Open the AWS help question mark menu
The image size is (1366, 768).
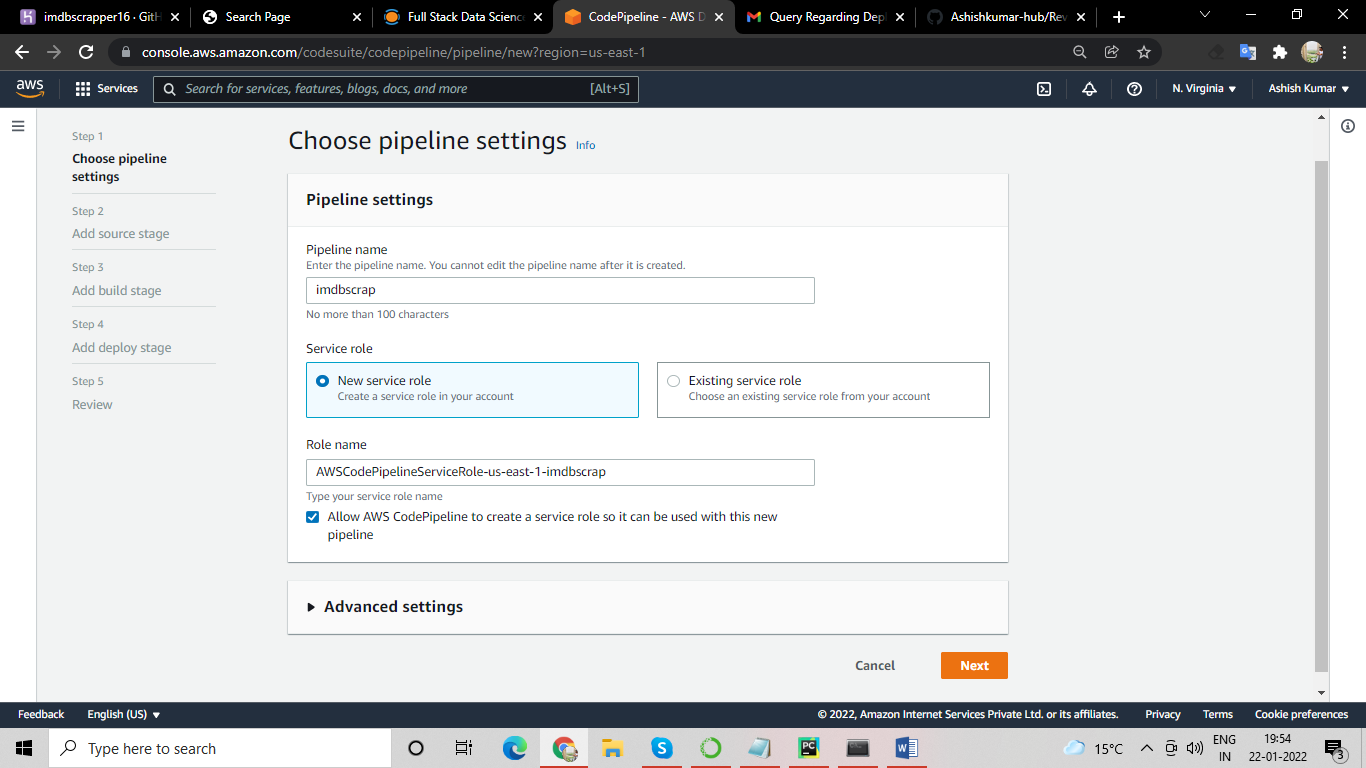pos(1134,89)
